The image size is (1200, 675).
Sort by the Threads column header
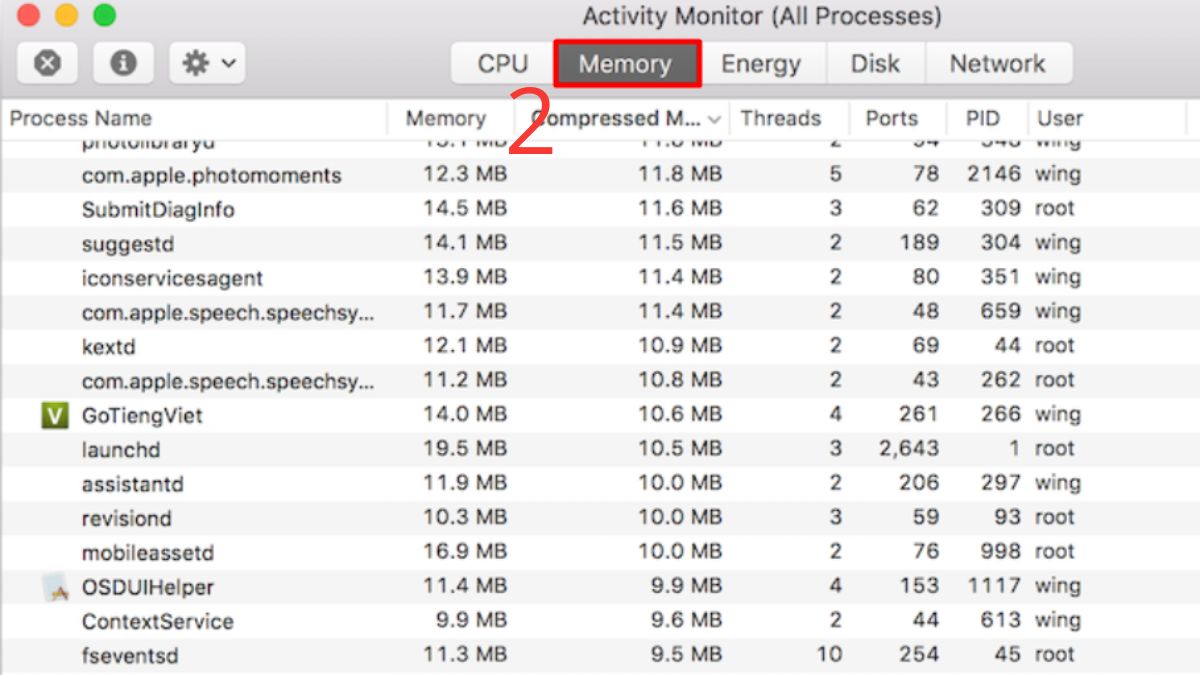pyautogui.click(x=780, y=118)
